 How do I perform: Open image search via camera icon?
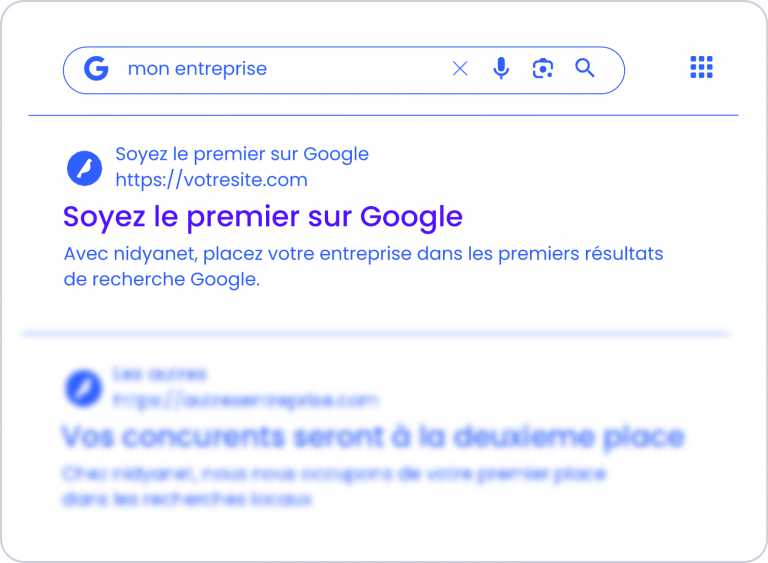543,69
